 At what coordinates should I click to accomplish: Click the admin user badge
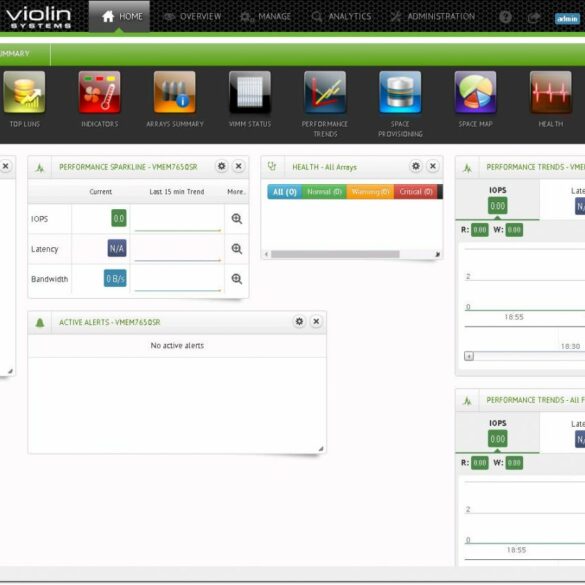click(x=567, y=18)
